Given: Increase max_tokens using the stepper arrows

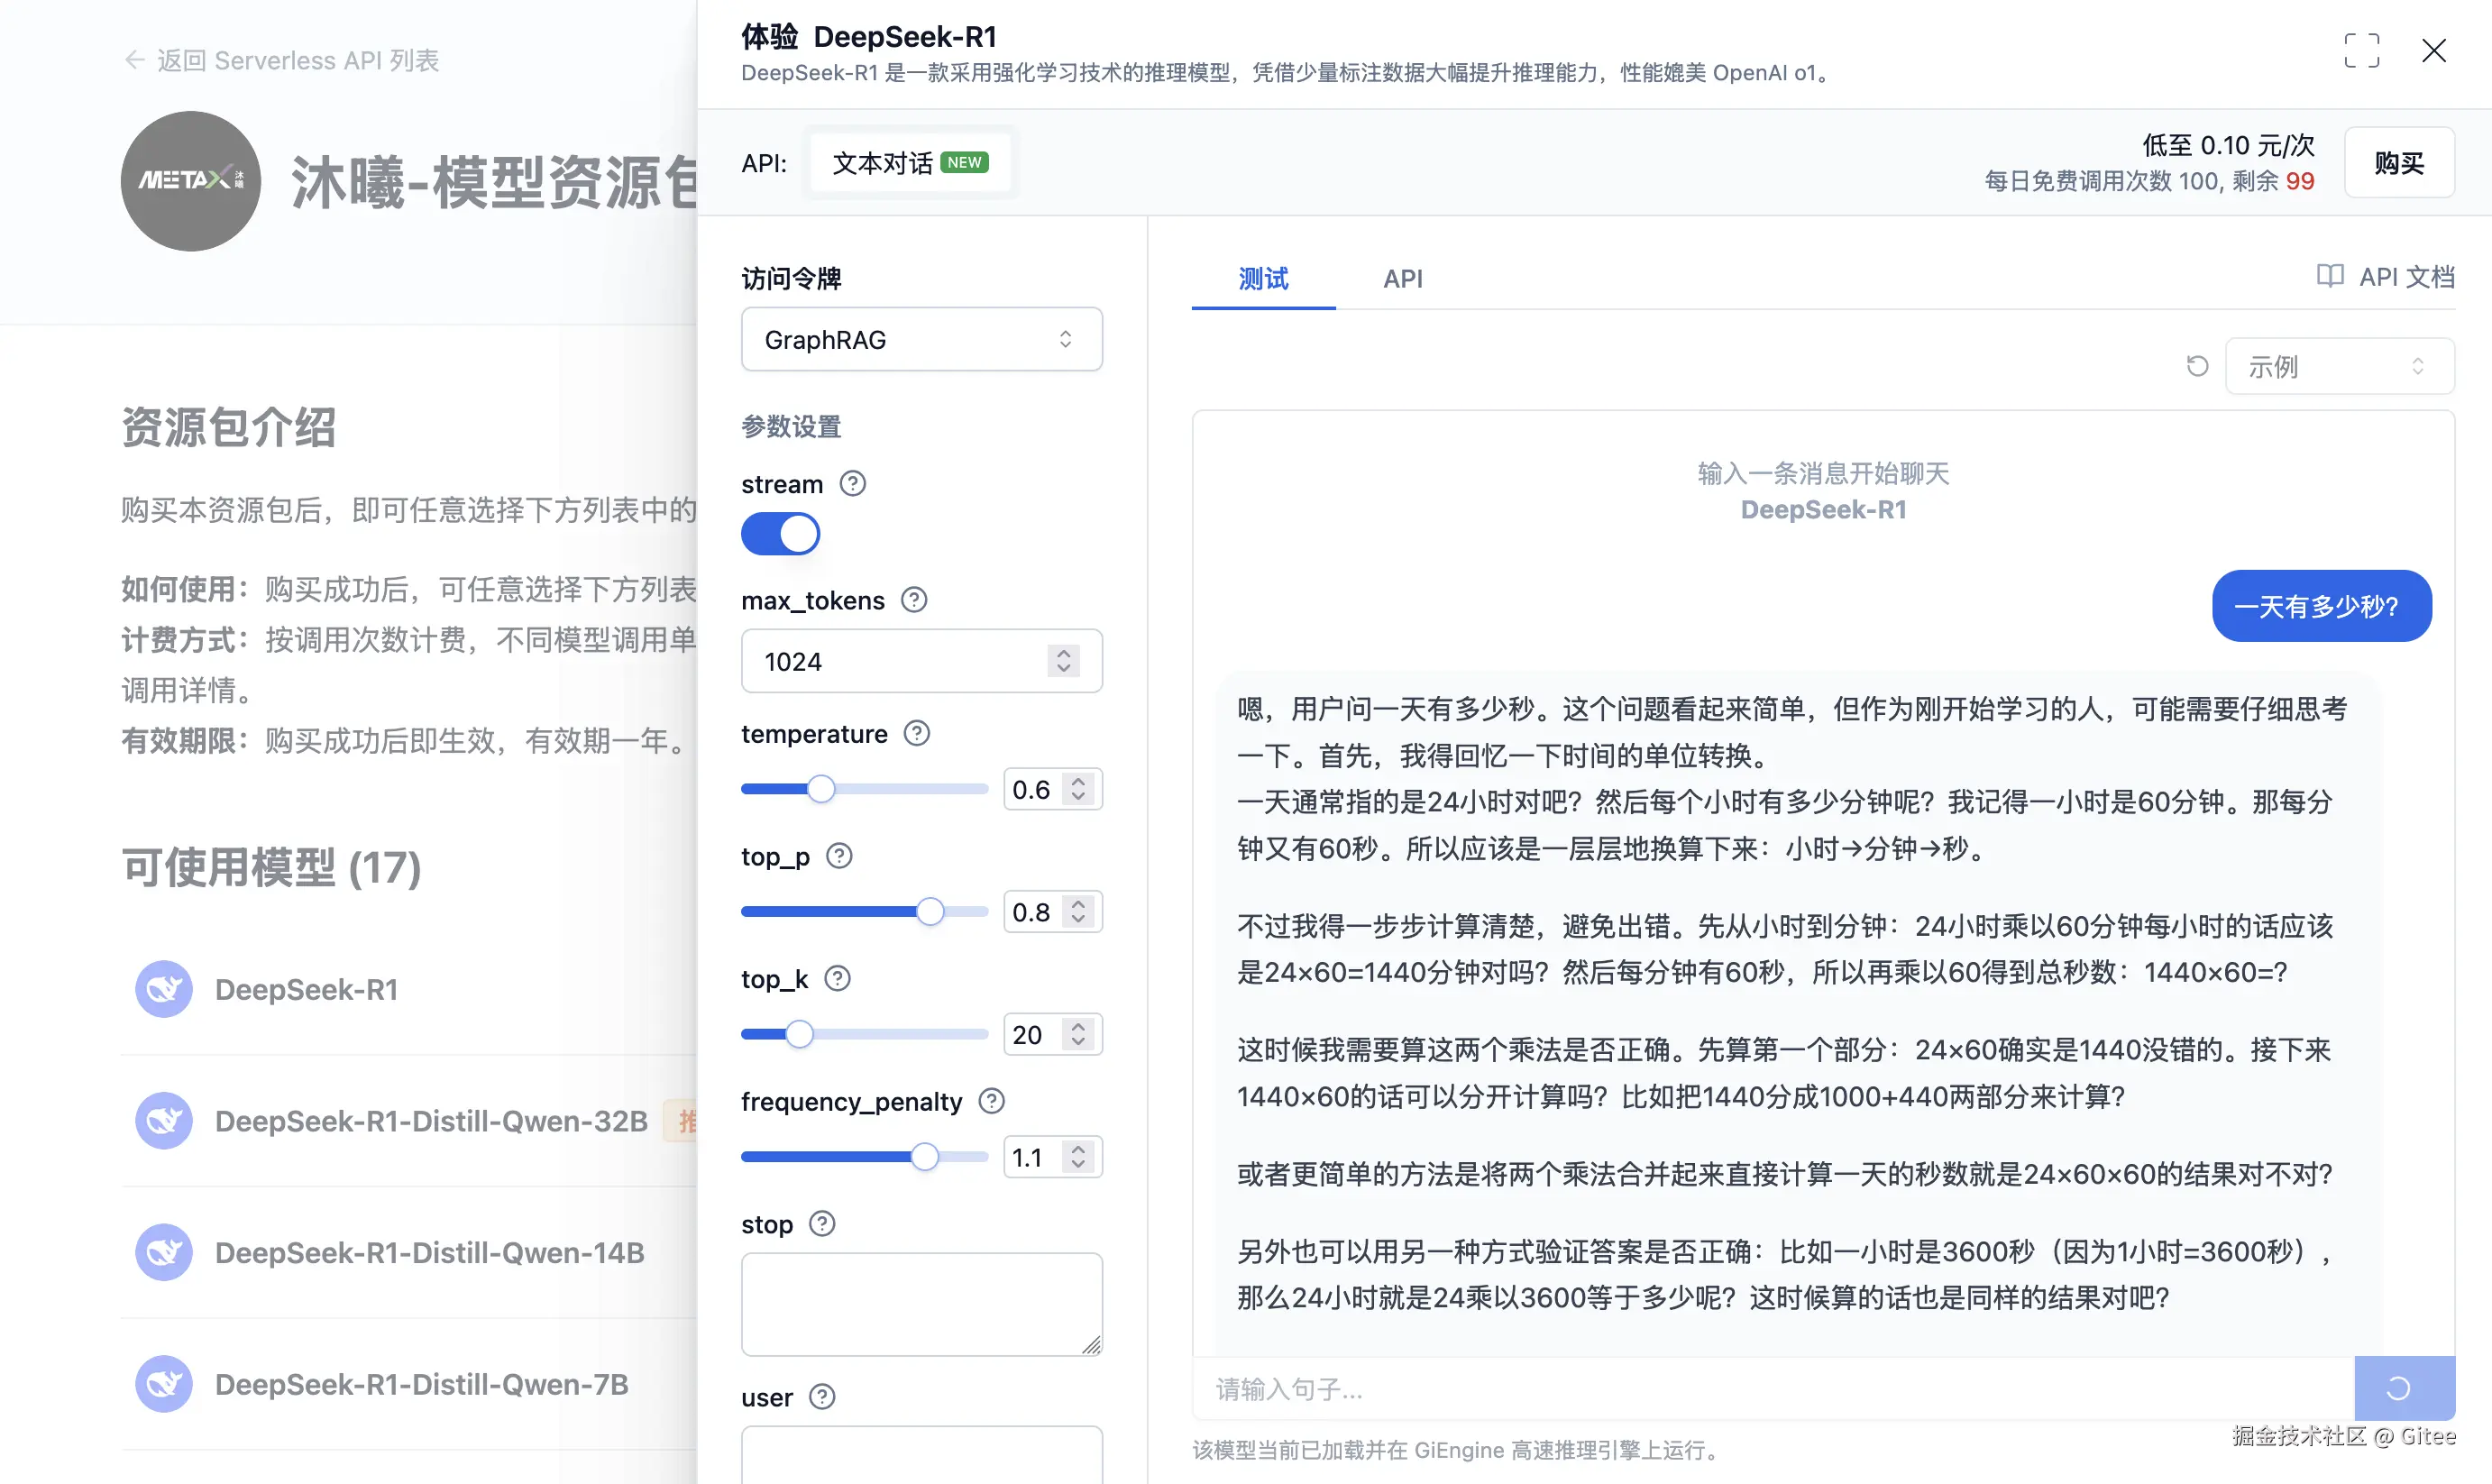Looking at the screenshot, I should tap(1062, 654).
